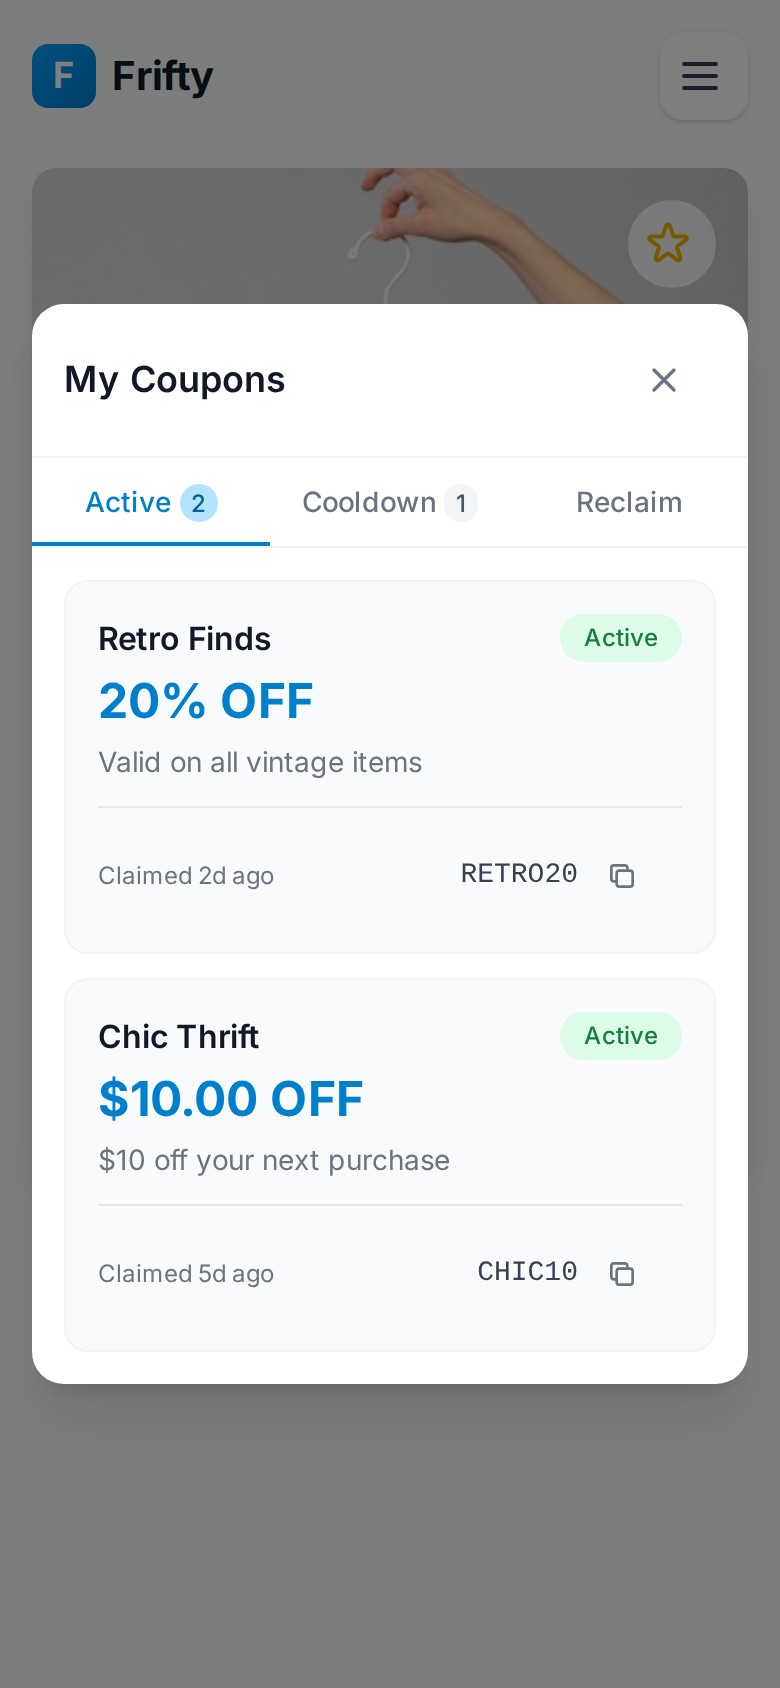Click the copy icon next to RETRO20
The width and height of the screenshot is (780, 1688).
coord(622,876)
